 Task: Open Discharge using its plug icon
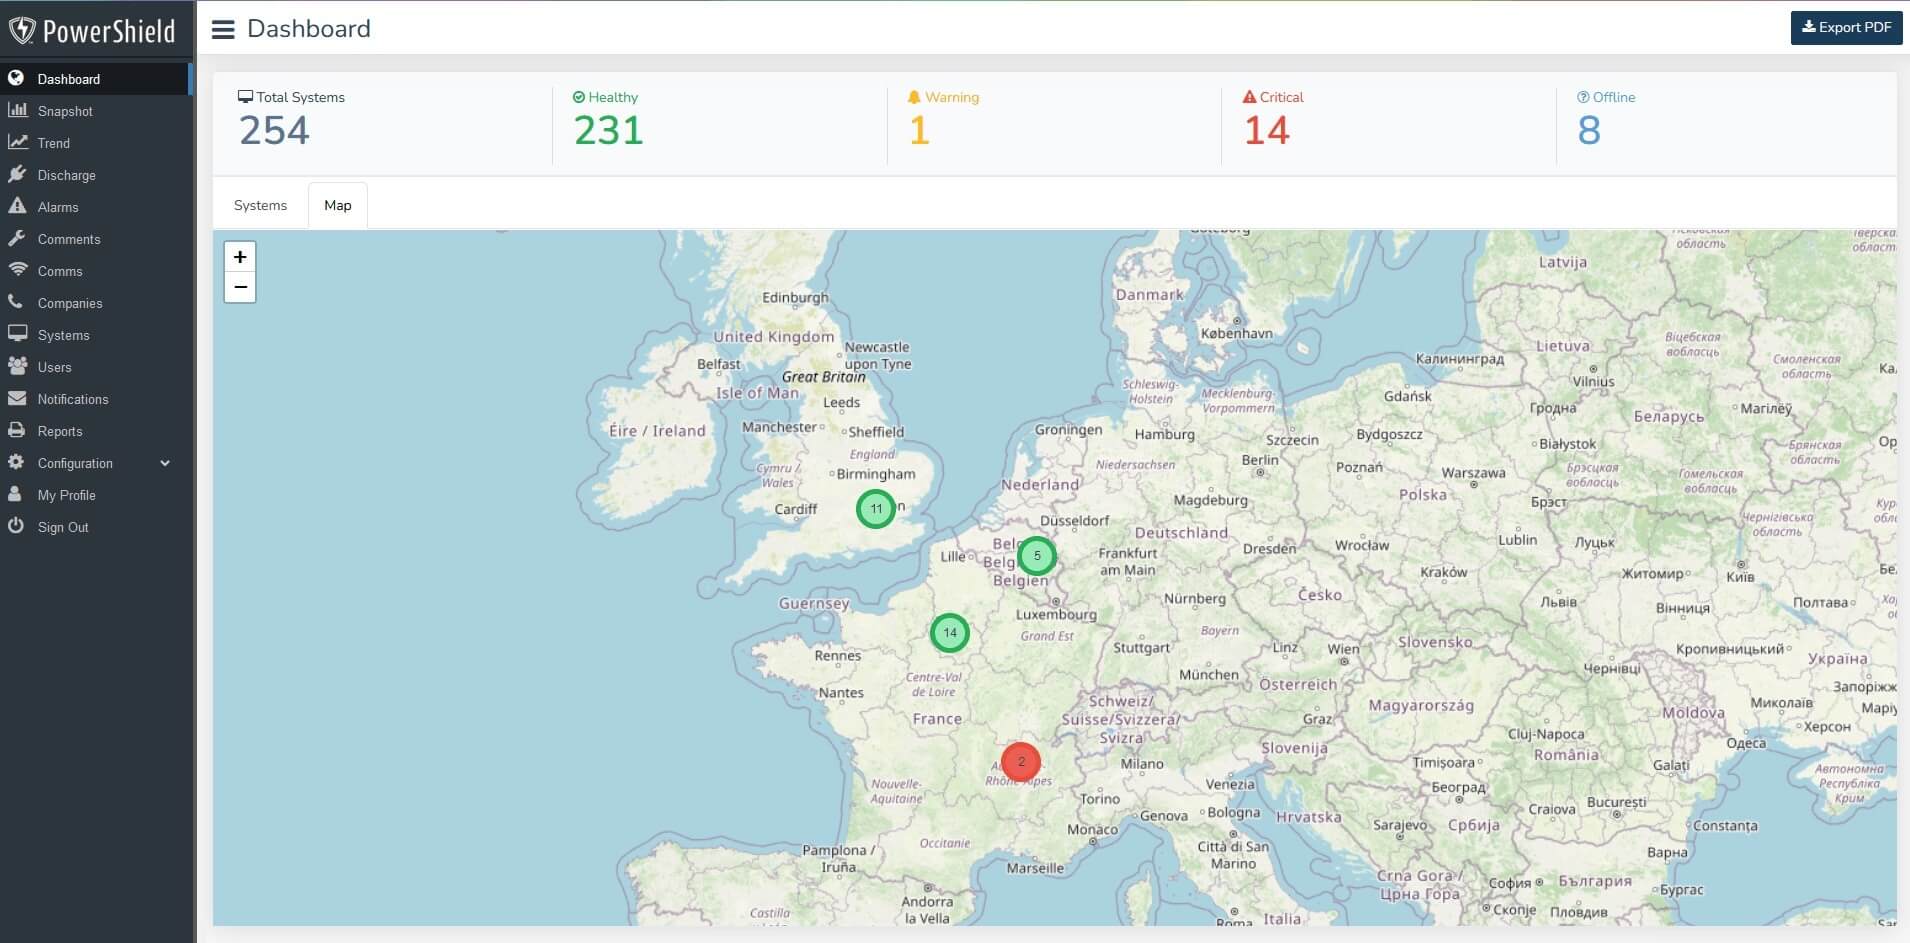tap(17, 175)
